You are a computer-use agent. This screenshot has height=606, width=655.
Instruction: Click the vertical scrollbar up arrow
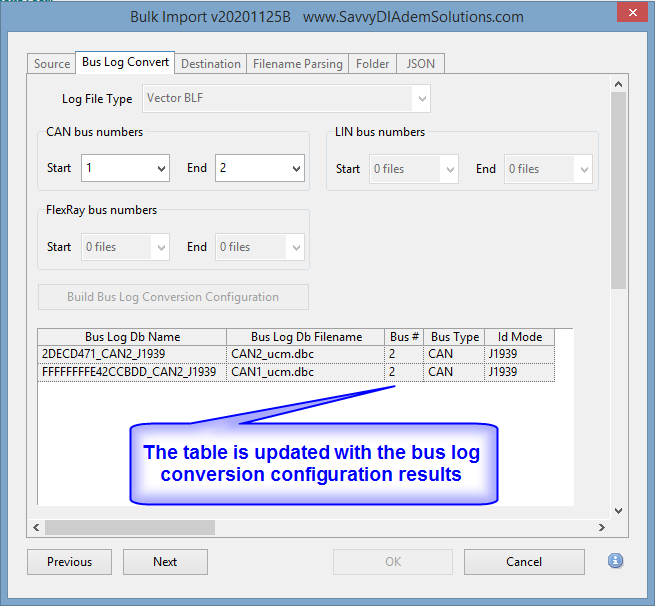click(x=617, y=85)
